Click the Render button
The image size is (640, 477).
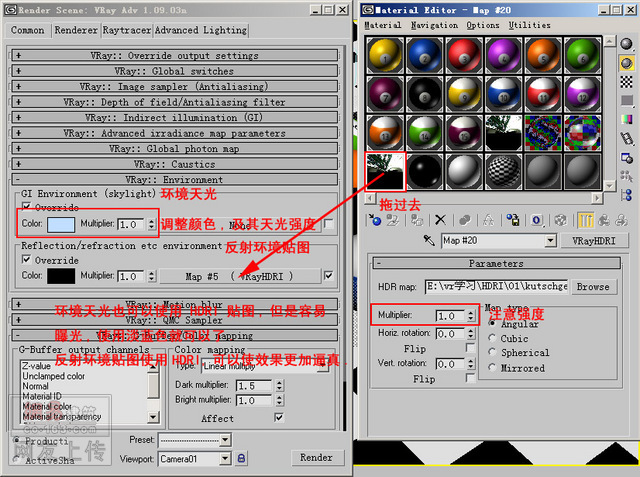(317, 457)
